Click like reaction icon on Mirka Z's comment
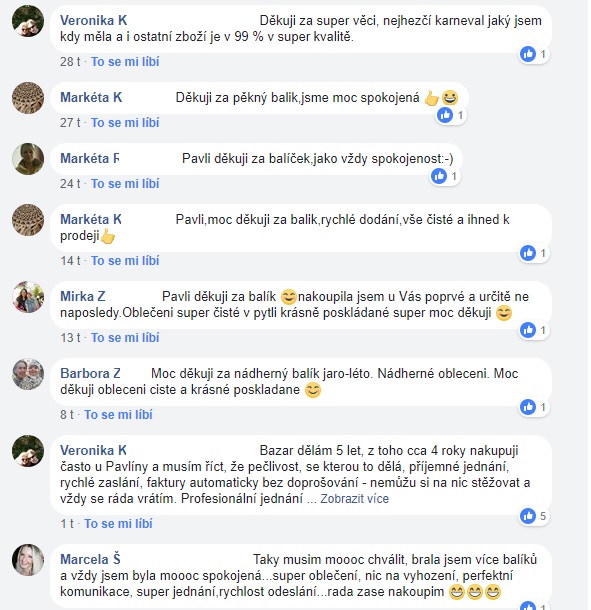The height and width of the screenshot is (610, 591). tap(528, 330)
